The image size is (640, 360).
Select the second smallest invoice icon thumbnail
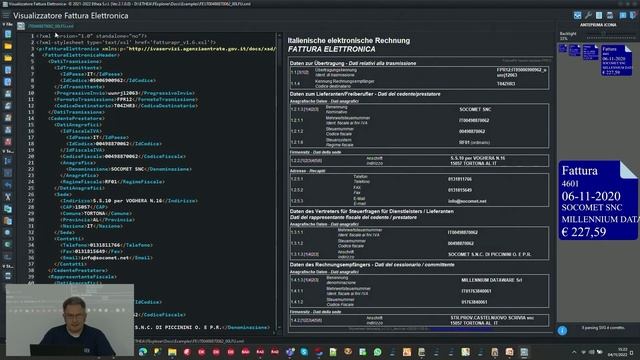[574, 50]
